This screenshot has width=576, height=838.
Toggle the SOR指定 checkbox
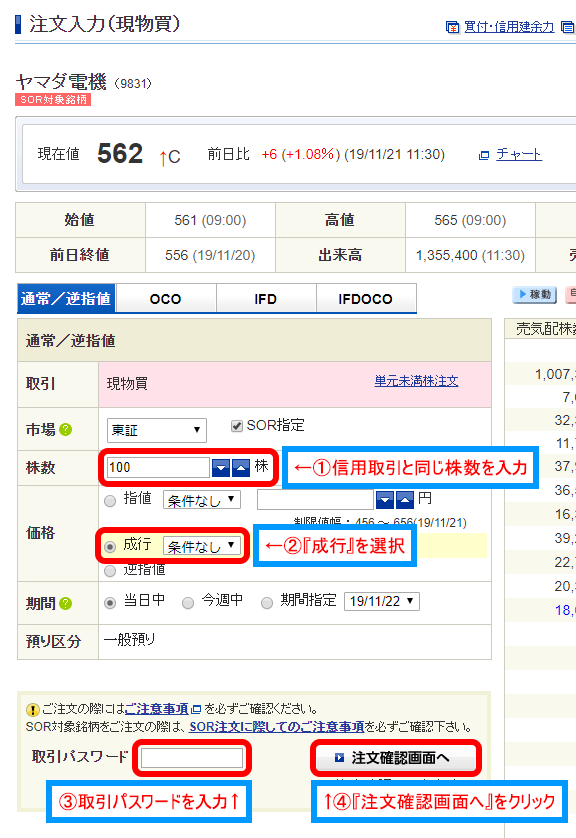pos(237,426)
